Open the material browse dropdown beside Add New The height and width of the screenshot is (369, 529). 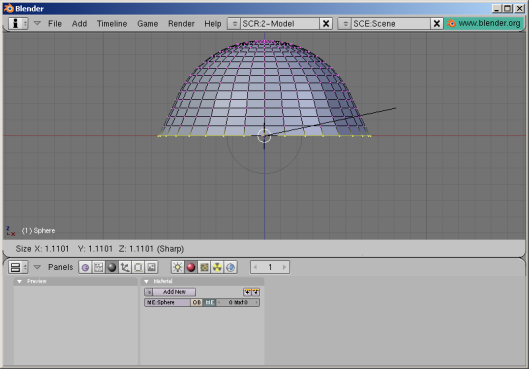pos(149,292)
